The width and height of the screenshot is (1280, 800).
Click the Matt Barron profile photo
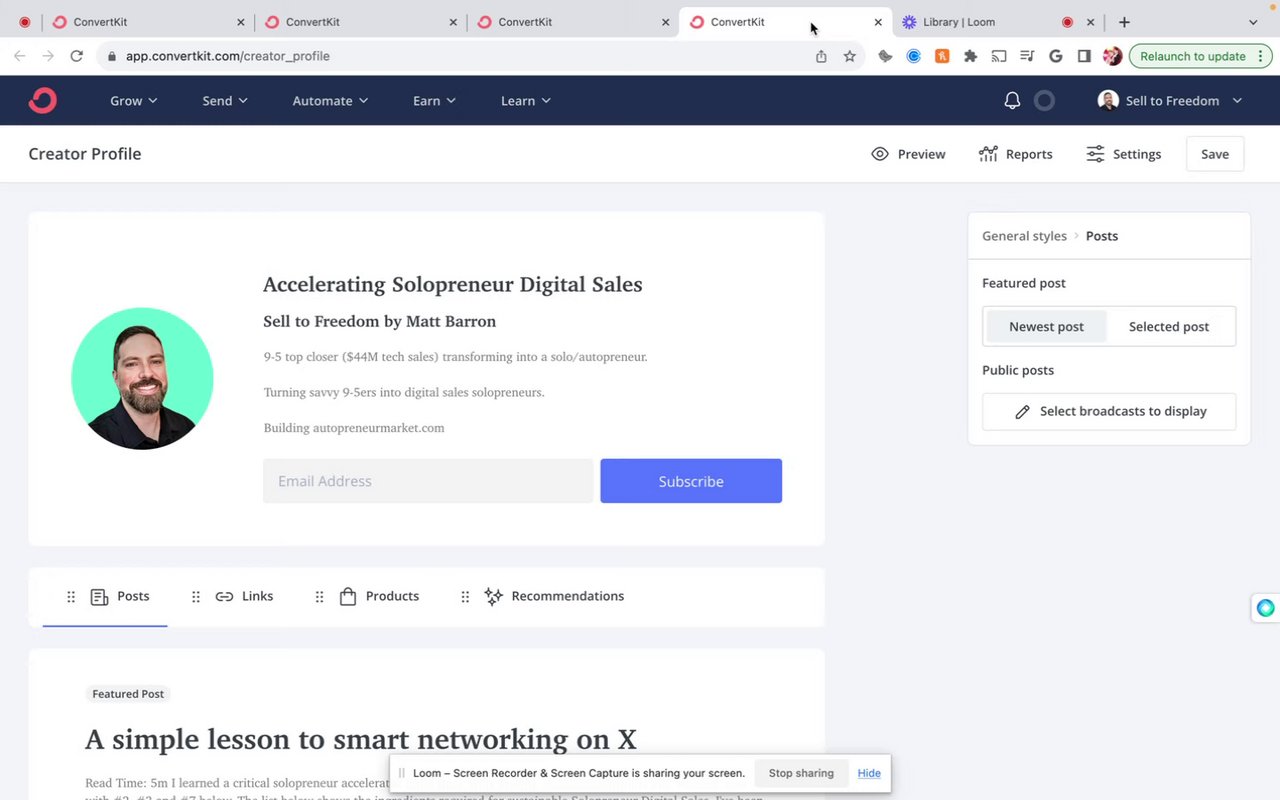click(142, 378)
